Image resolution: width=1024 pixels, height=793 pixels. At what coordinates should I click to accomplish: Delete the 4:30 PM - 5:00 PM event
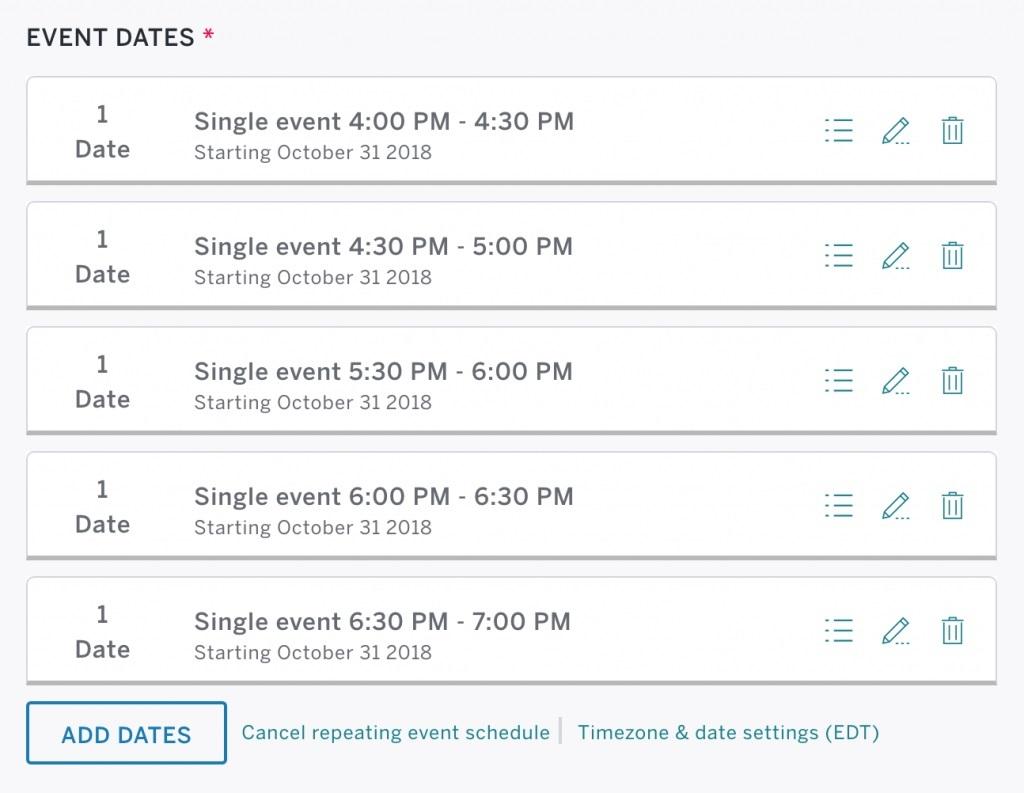952,256
